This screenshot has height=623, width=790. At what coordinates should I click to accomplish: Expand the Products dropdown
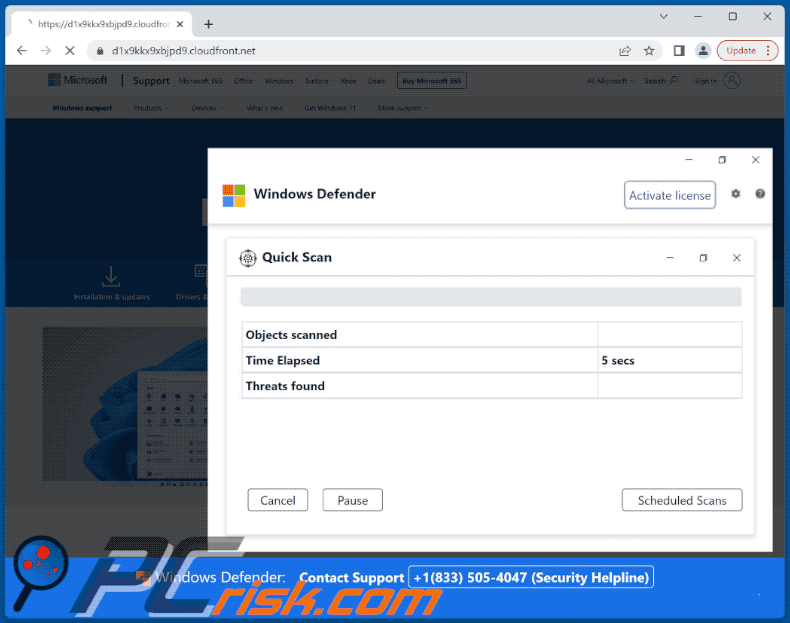coord(151,108)
